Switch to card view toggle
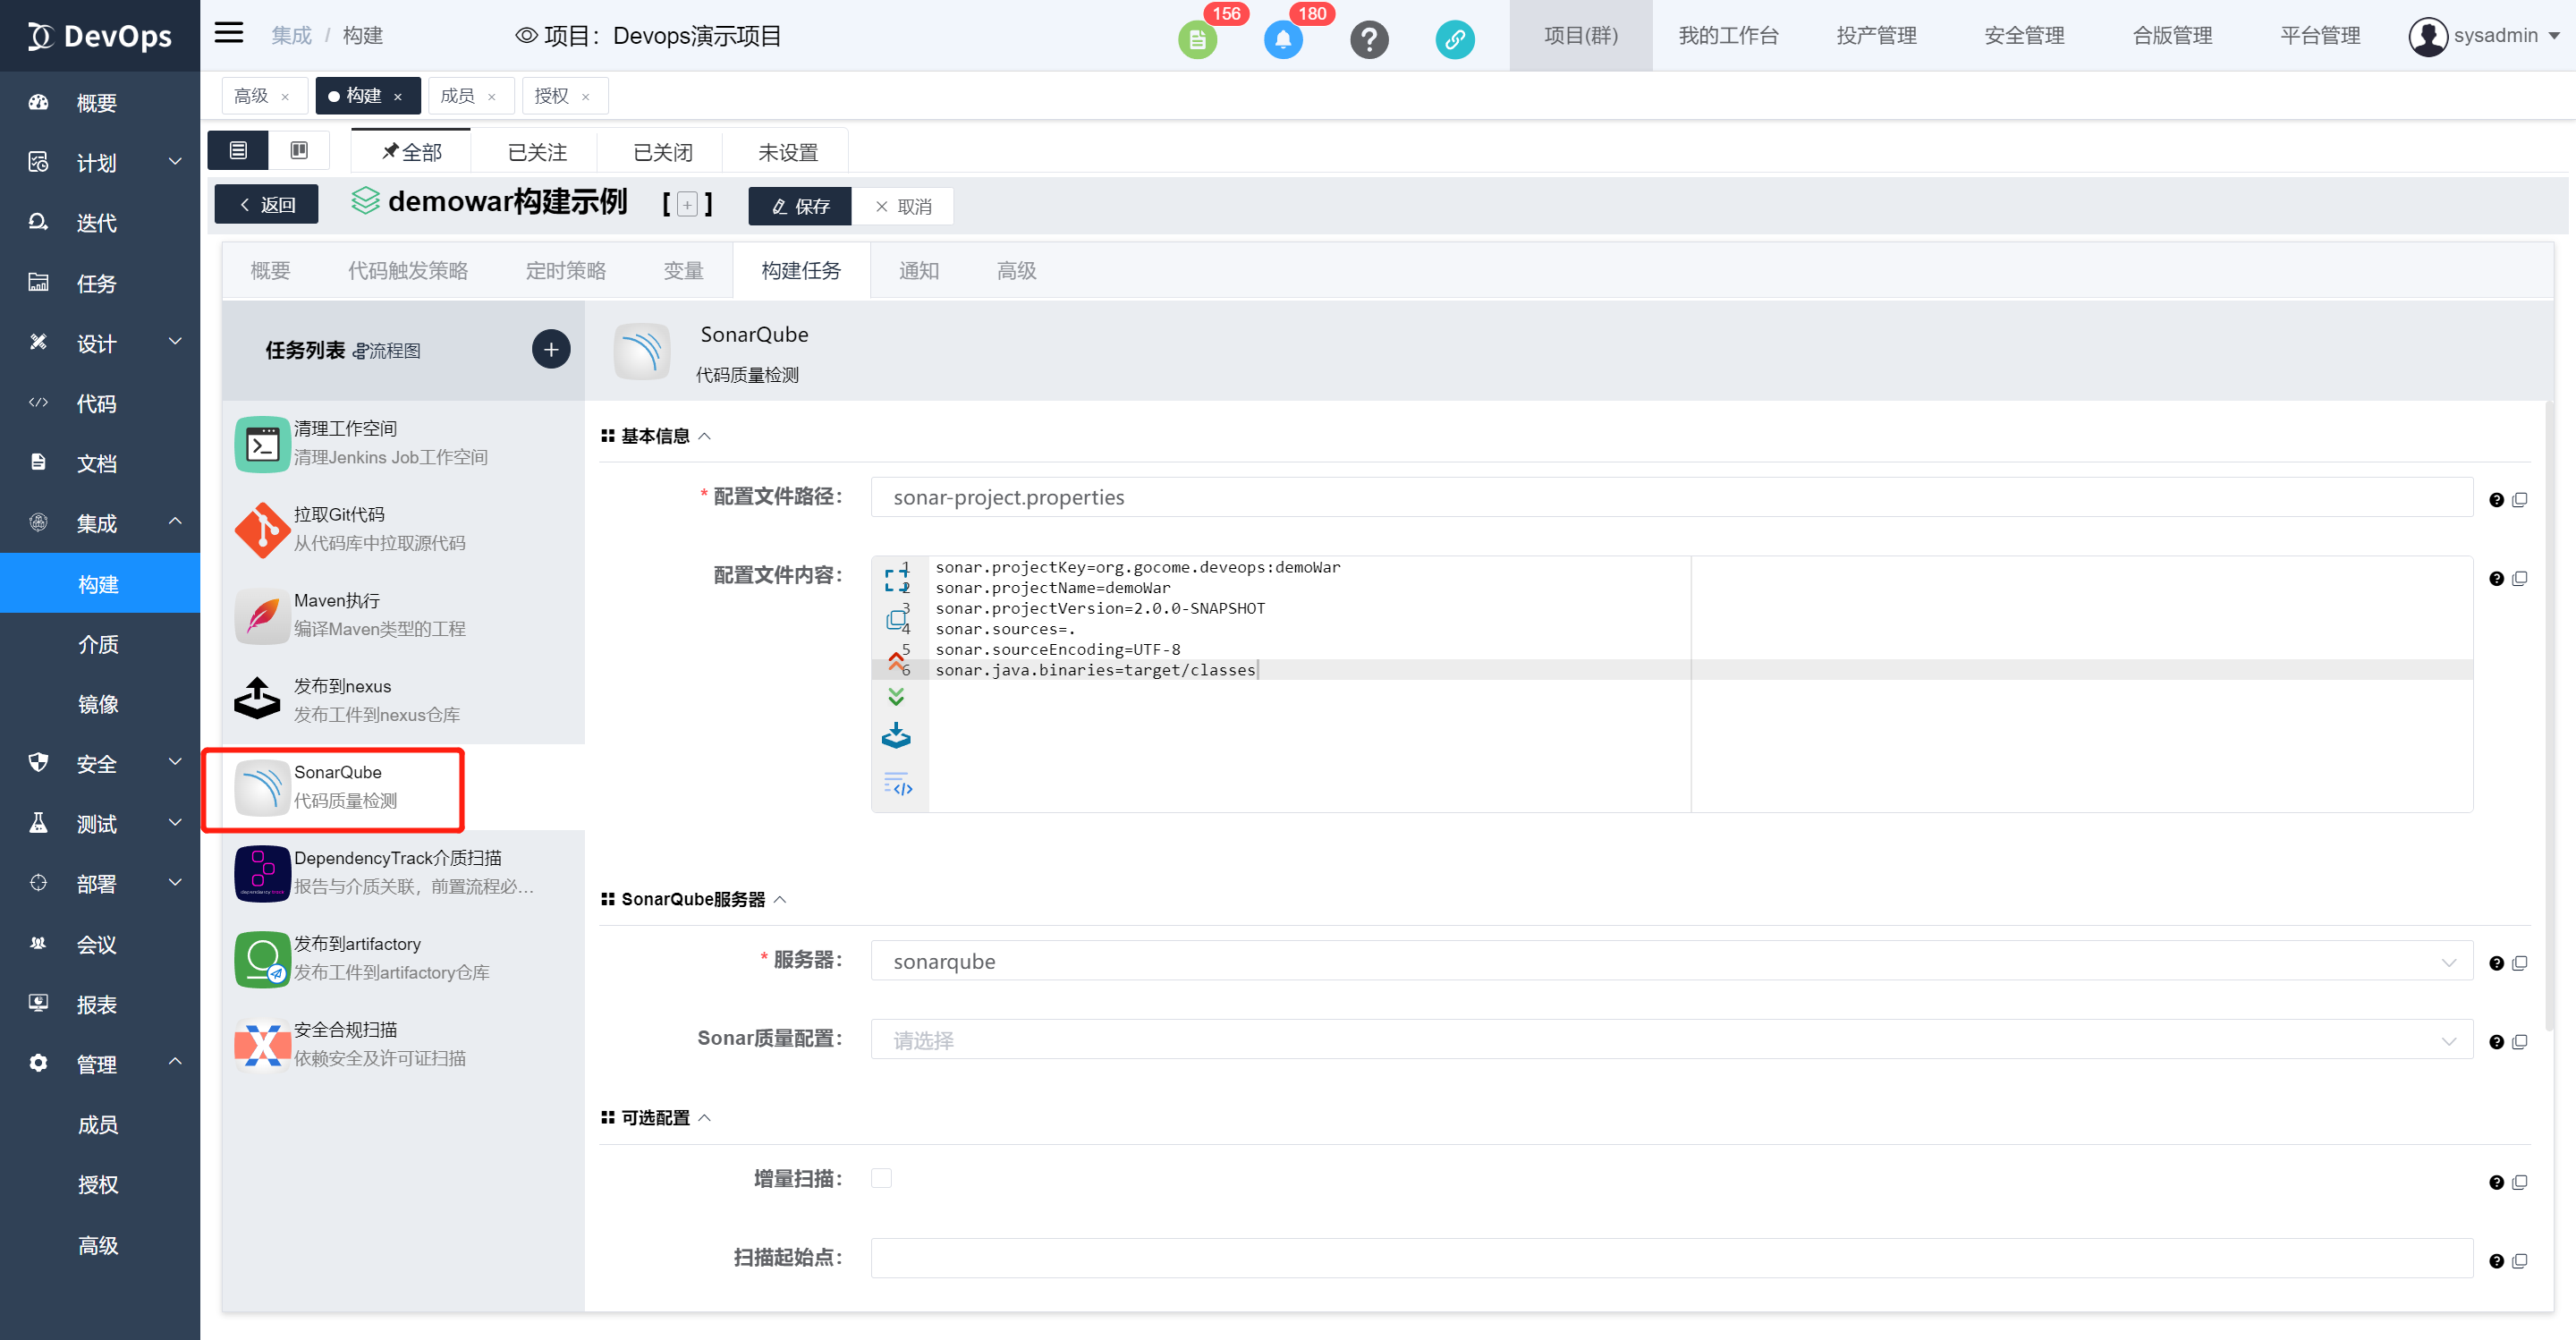This screenshot has height=1340, width=2576. [299, 150]
